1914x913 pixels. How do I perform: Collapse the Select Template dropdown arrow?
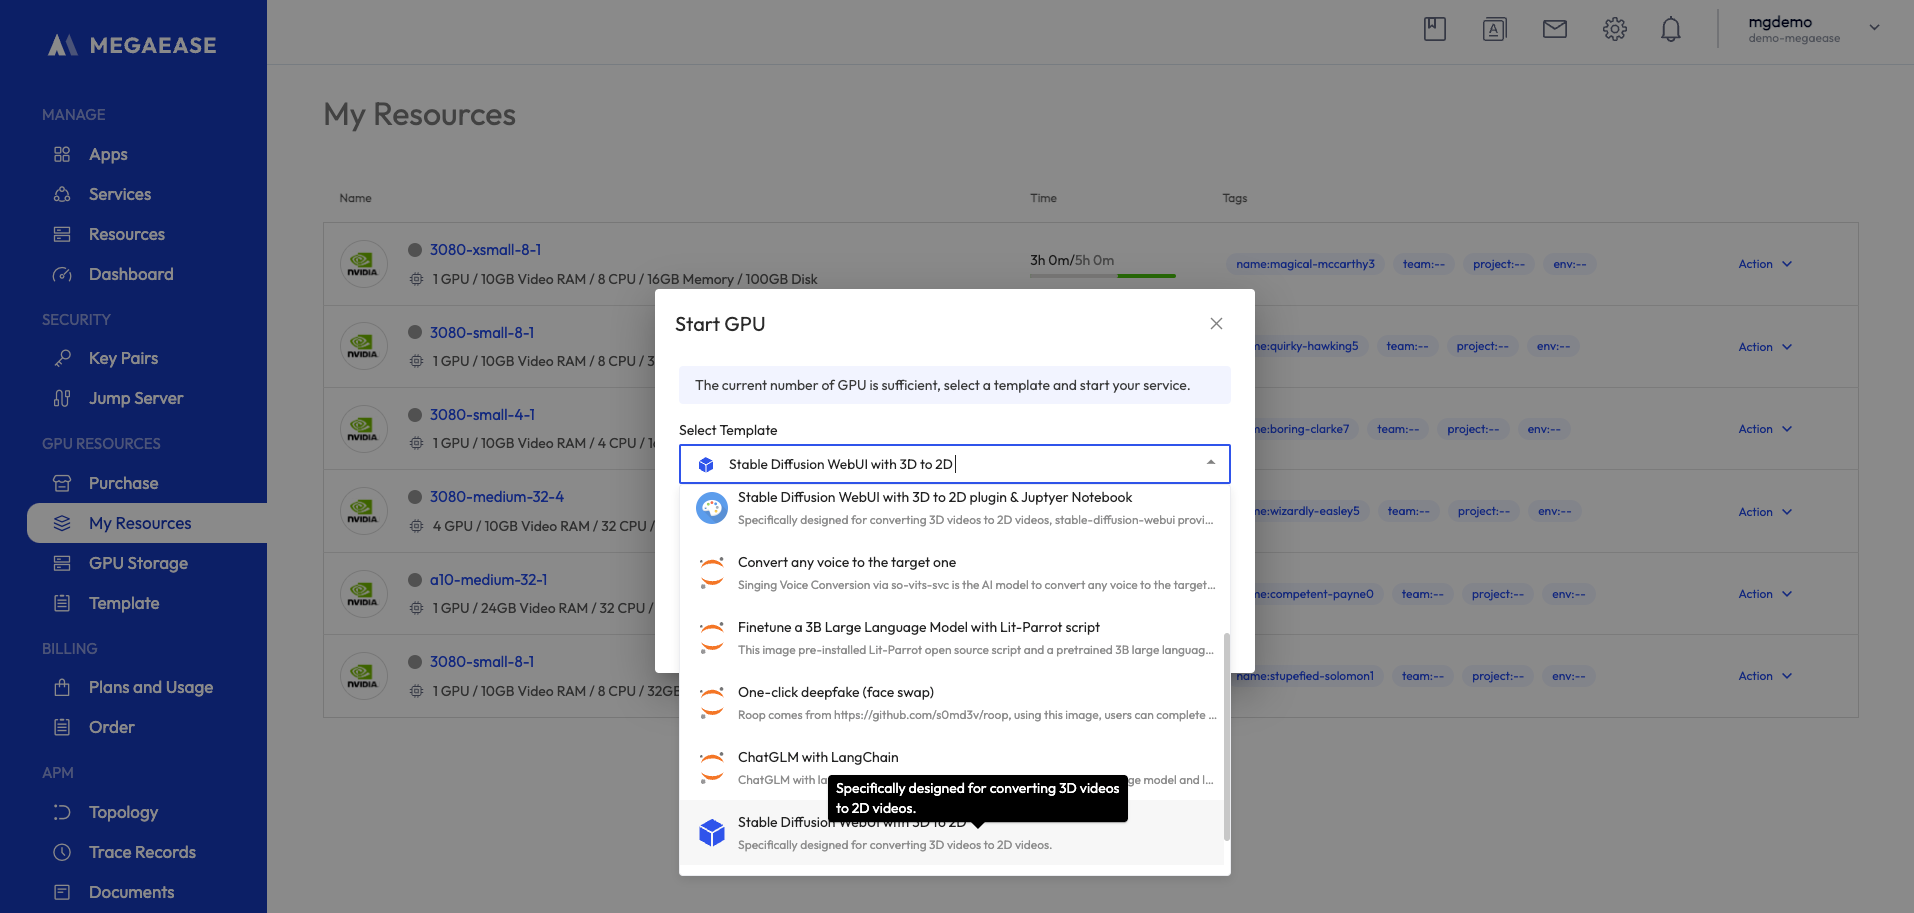click(1210, 463)
